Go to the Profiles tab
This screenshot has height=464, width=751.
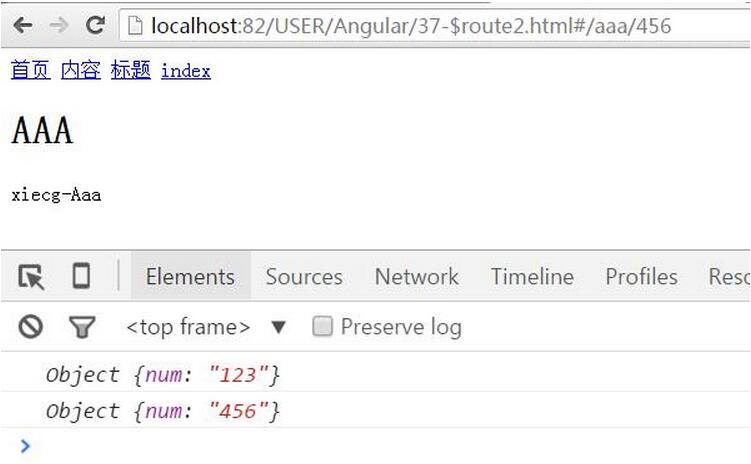[x=641, y=277]
